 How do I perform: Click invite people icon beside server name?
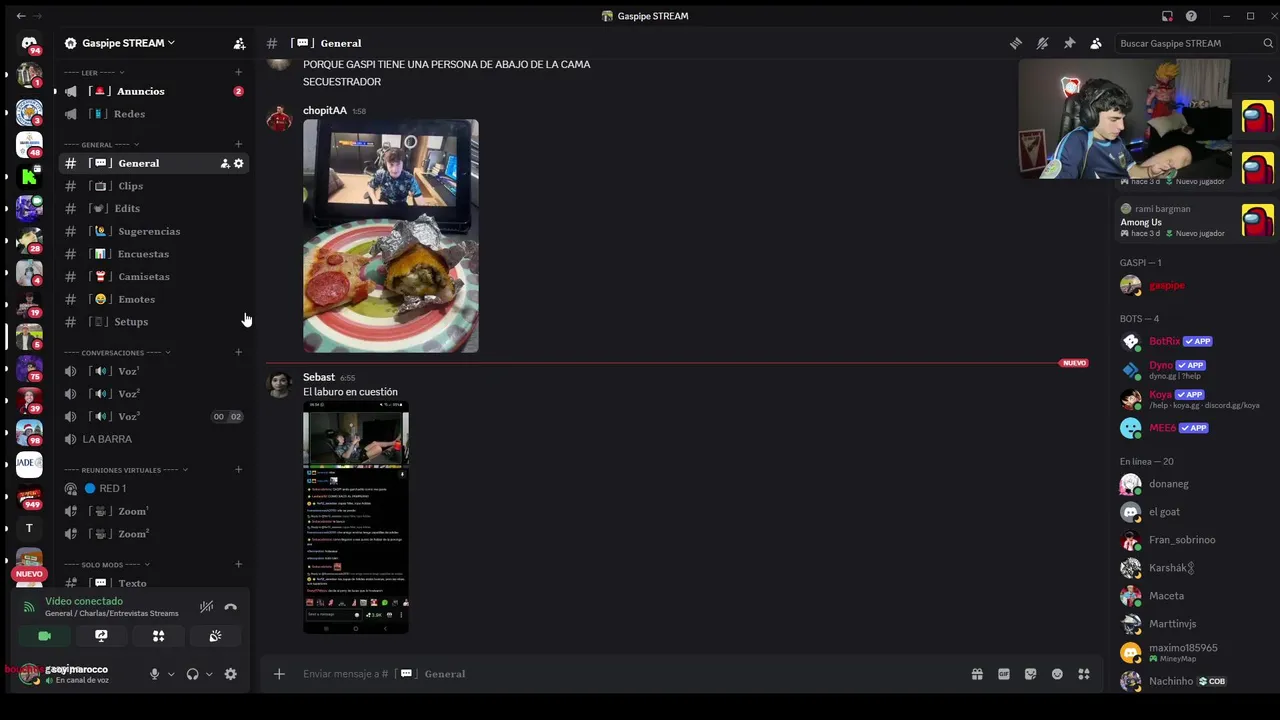click(x=239, y=43)
